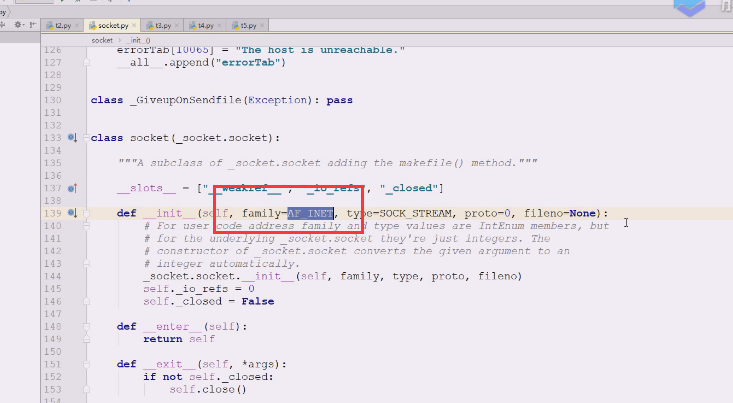Close the t3.py editor tab

[x=177, y=25]
